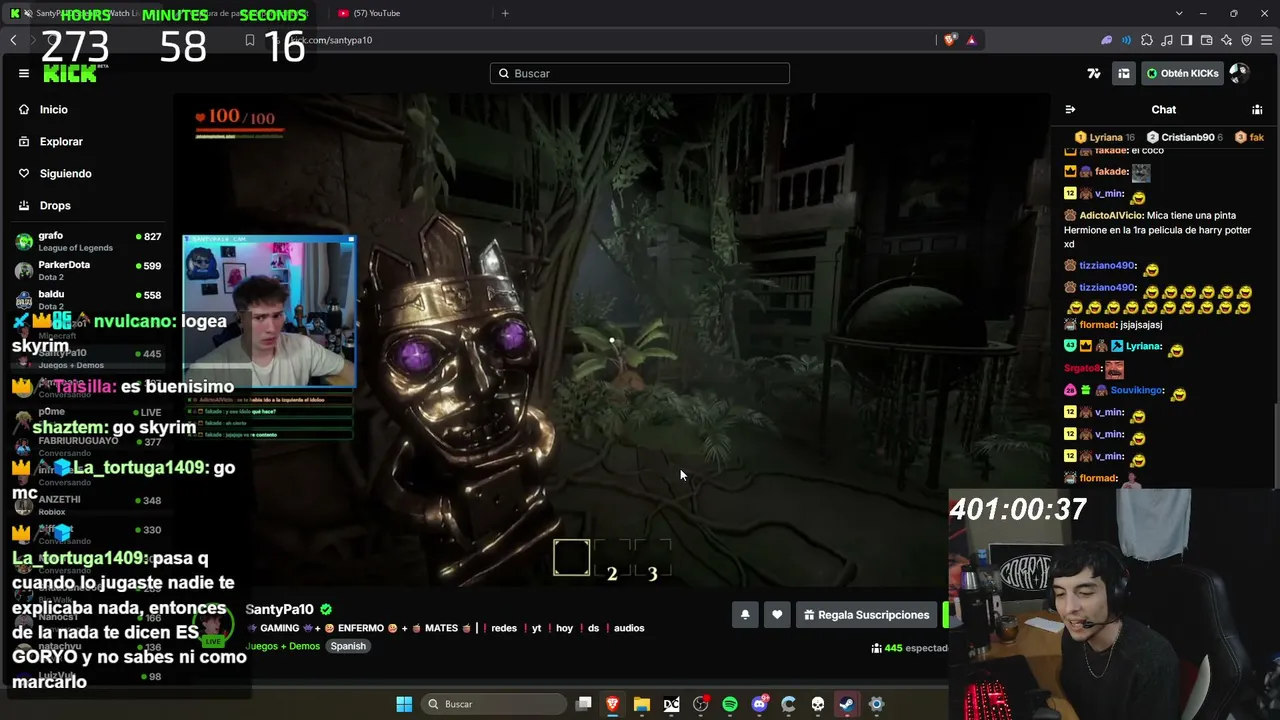Open the browser extensions puzzle icon
The width and height of the screenshot is (1280, 720).
(1147, 40)
